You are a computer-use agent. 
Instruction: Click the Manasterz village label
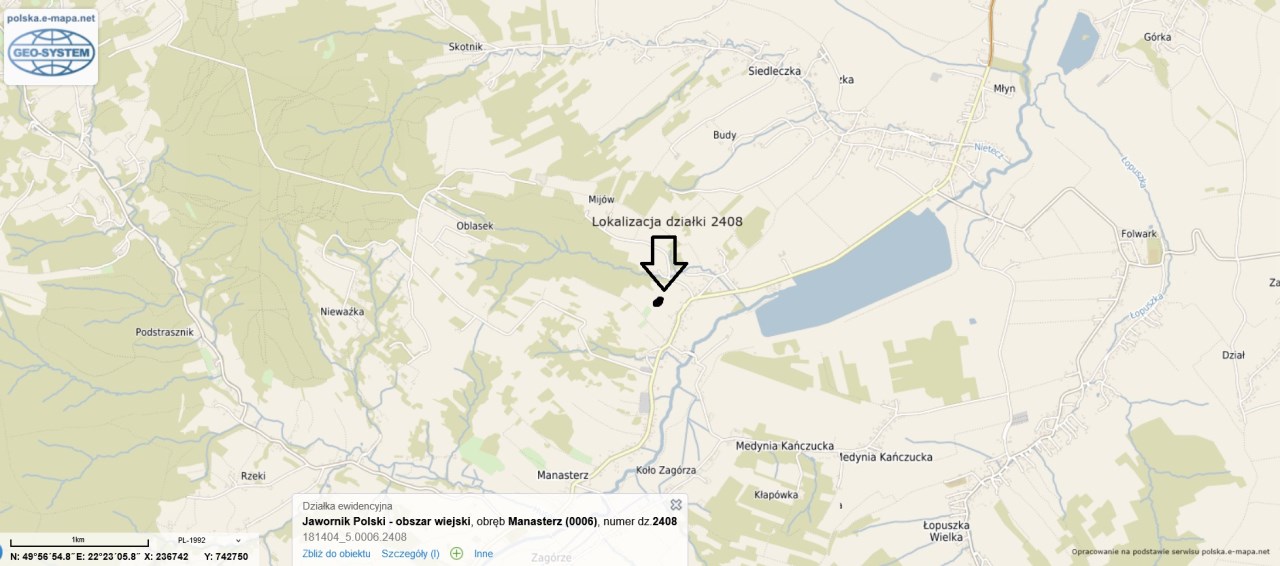point(562,474)
